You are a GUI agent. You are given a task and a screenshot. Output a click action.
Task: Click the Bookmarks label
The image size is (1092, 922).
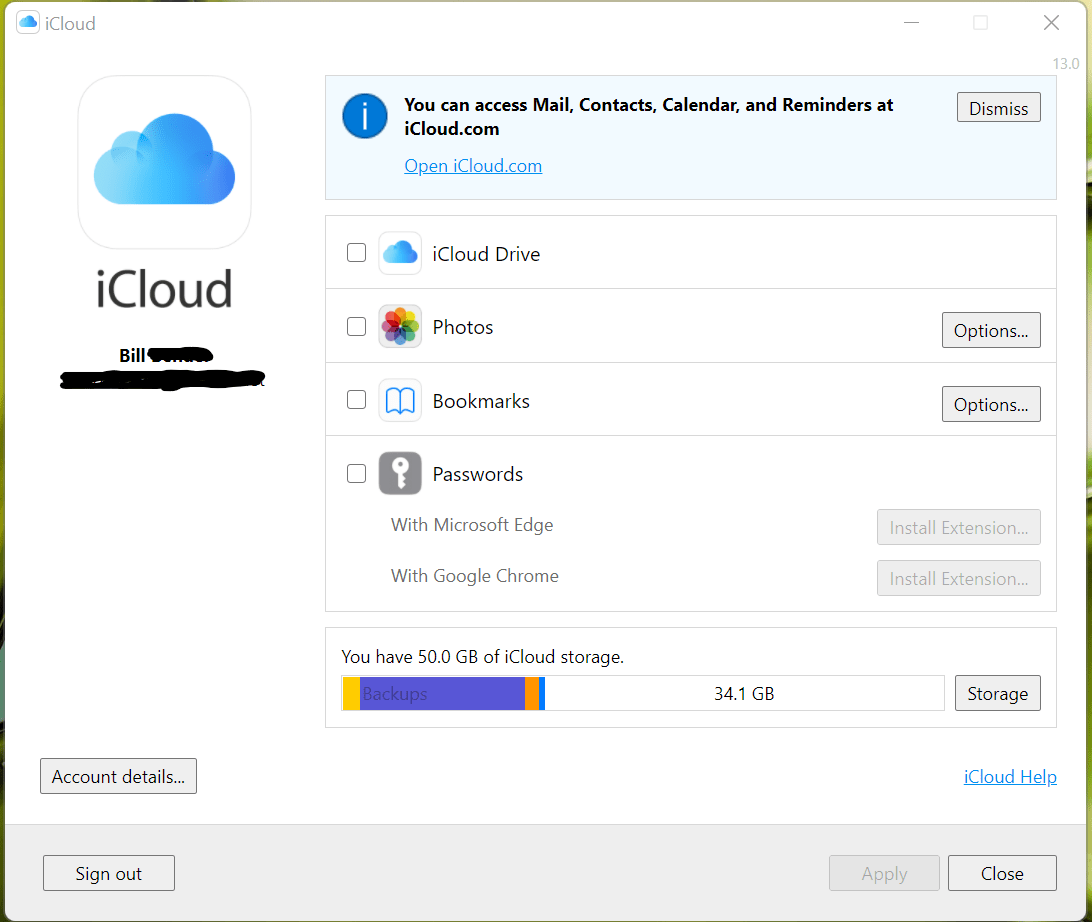coord(481,401)
